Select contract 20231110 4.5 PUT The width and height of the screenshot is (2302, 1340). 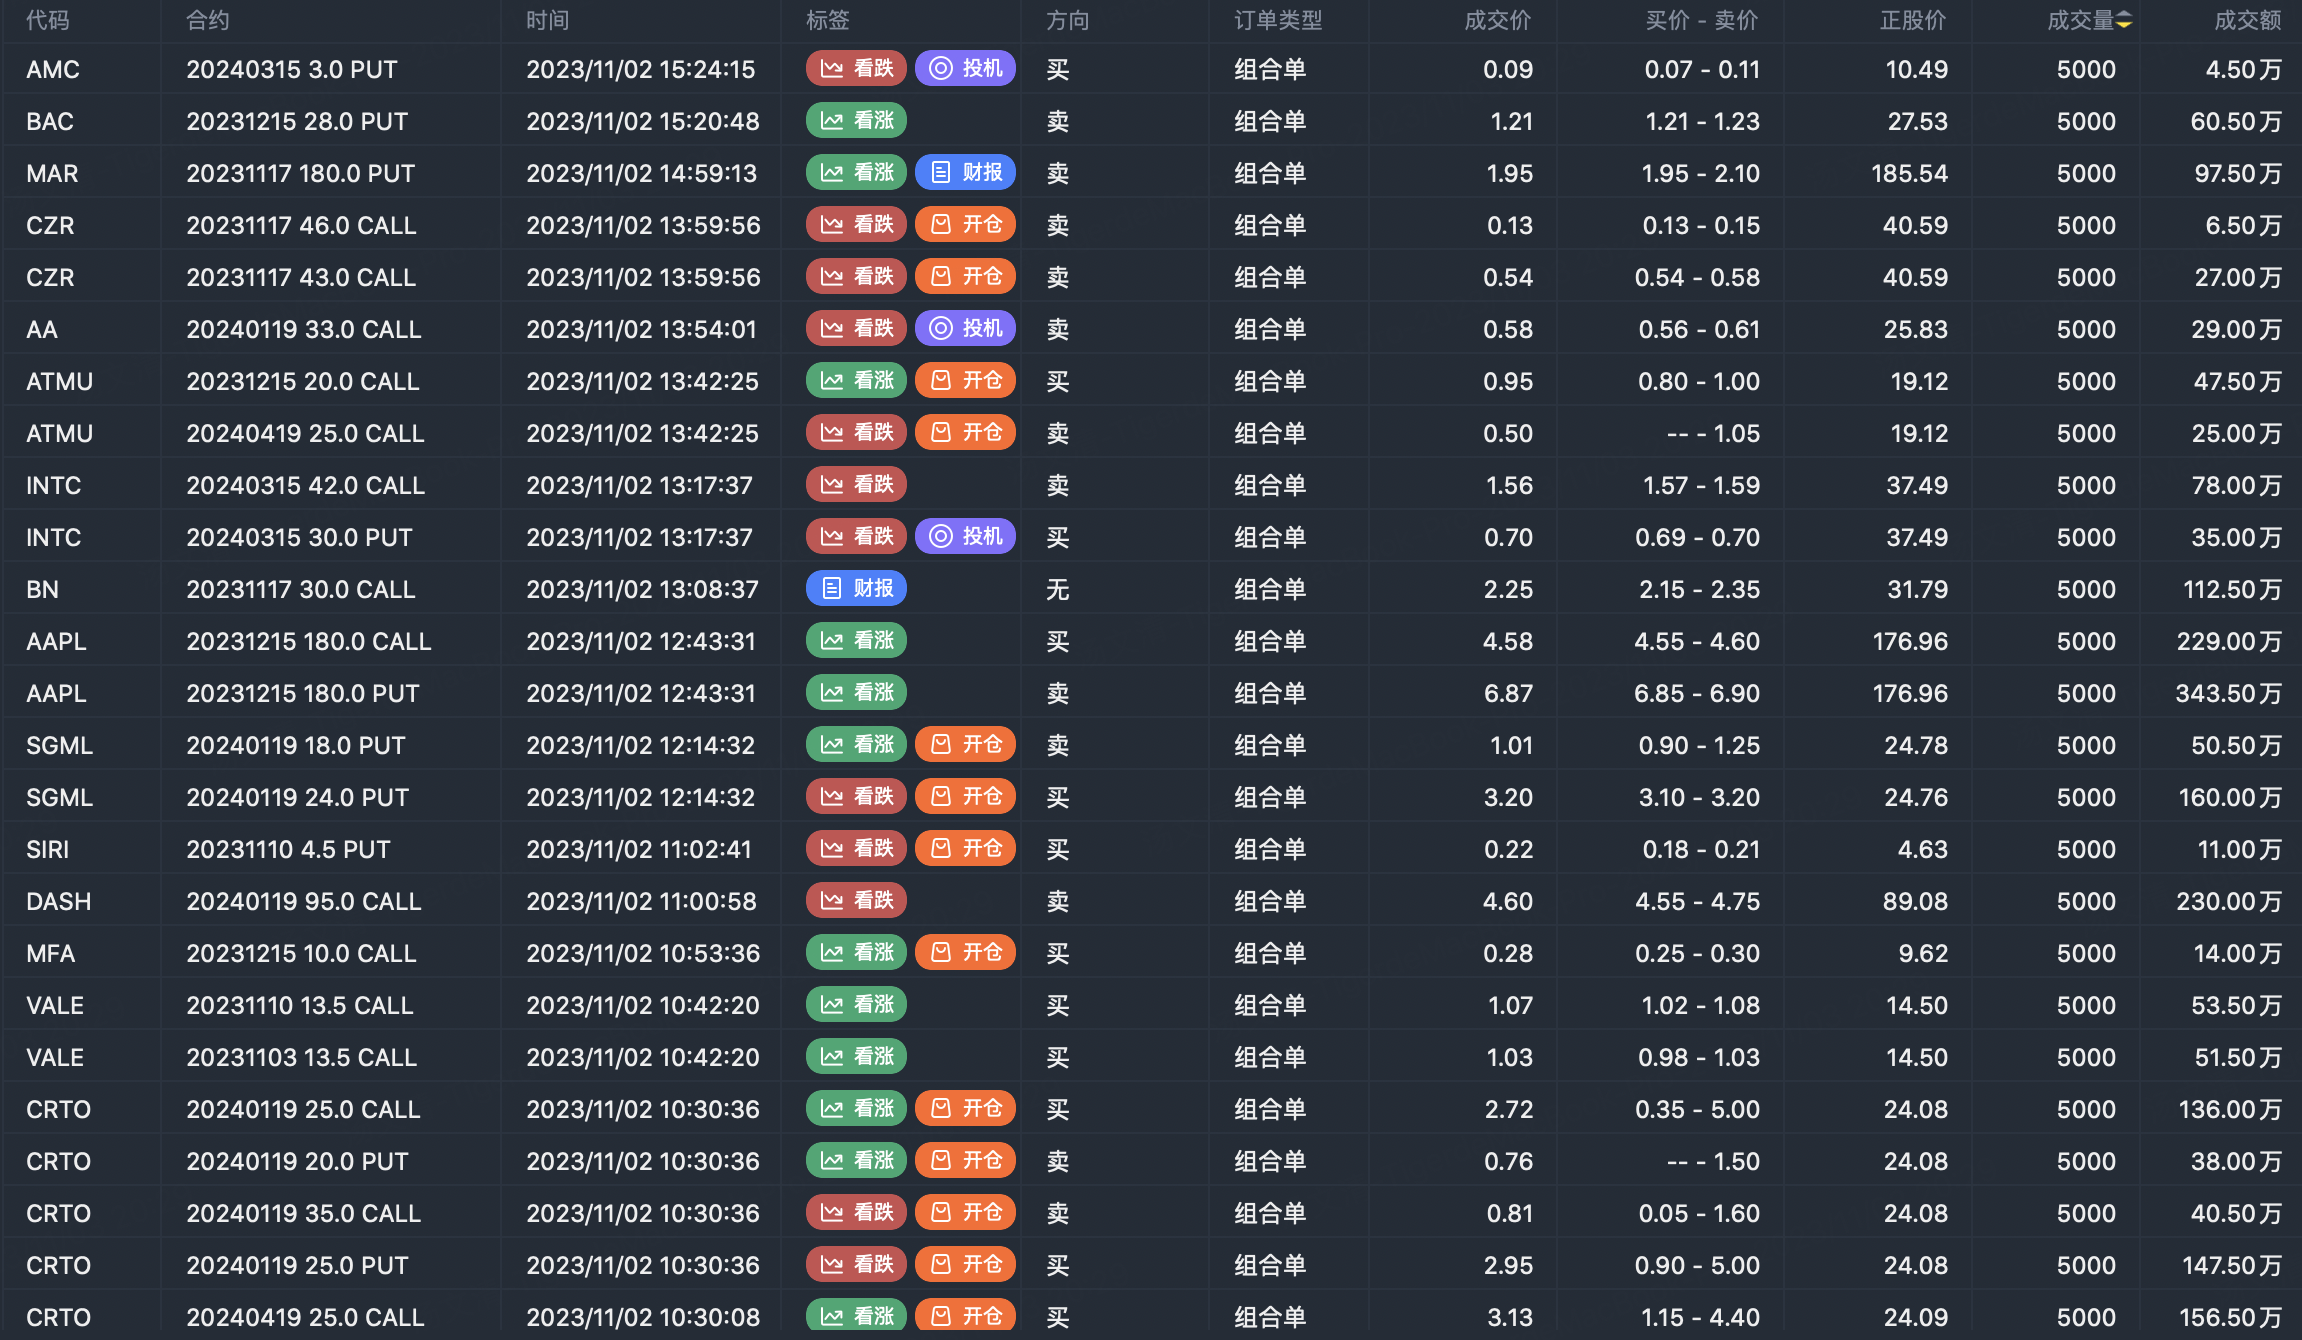288,849
